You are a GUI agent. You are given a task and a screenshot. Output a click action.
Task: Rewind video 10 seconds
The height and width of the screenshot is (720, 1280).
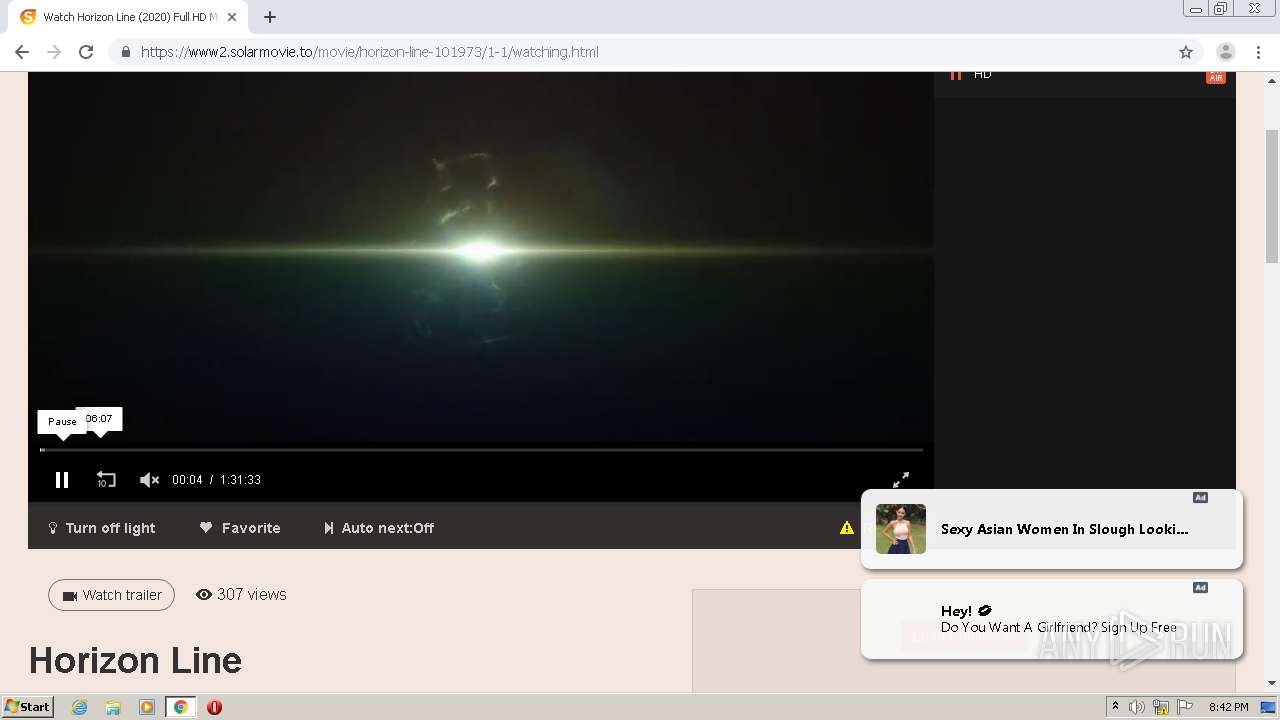tap(106, 480)
